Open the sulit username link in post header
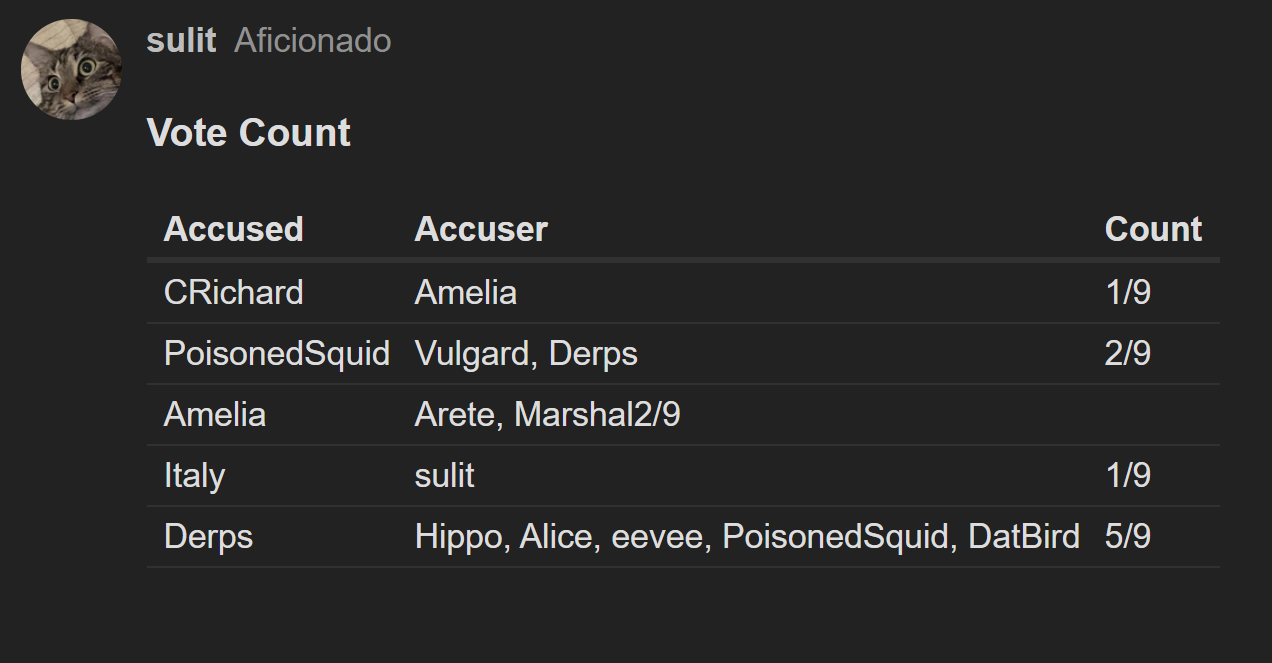1272x663 pixels. 181,40
